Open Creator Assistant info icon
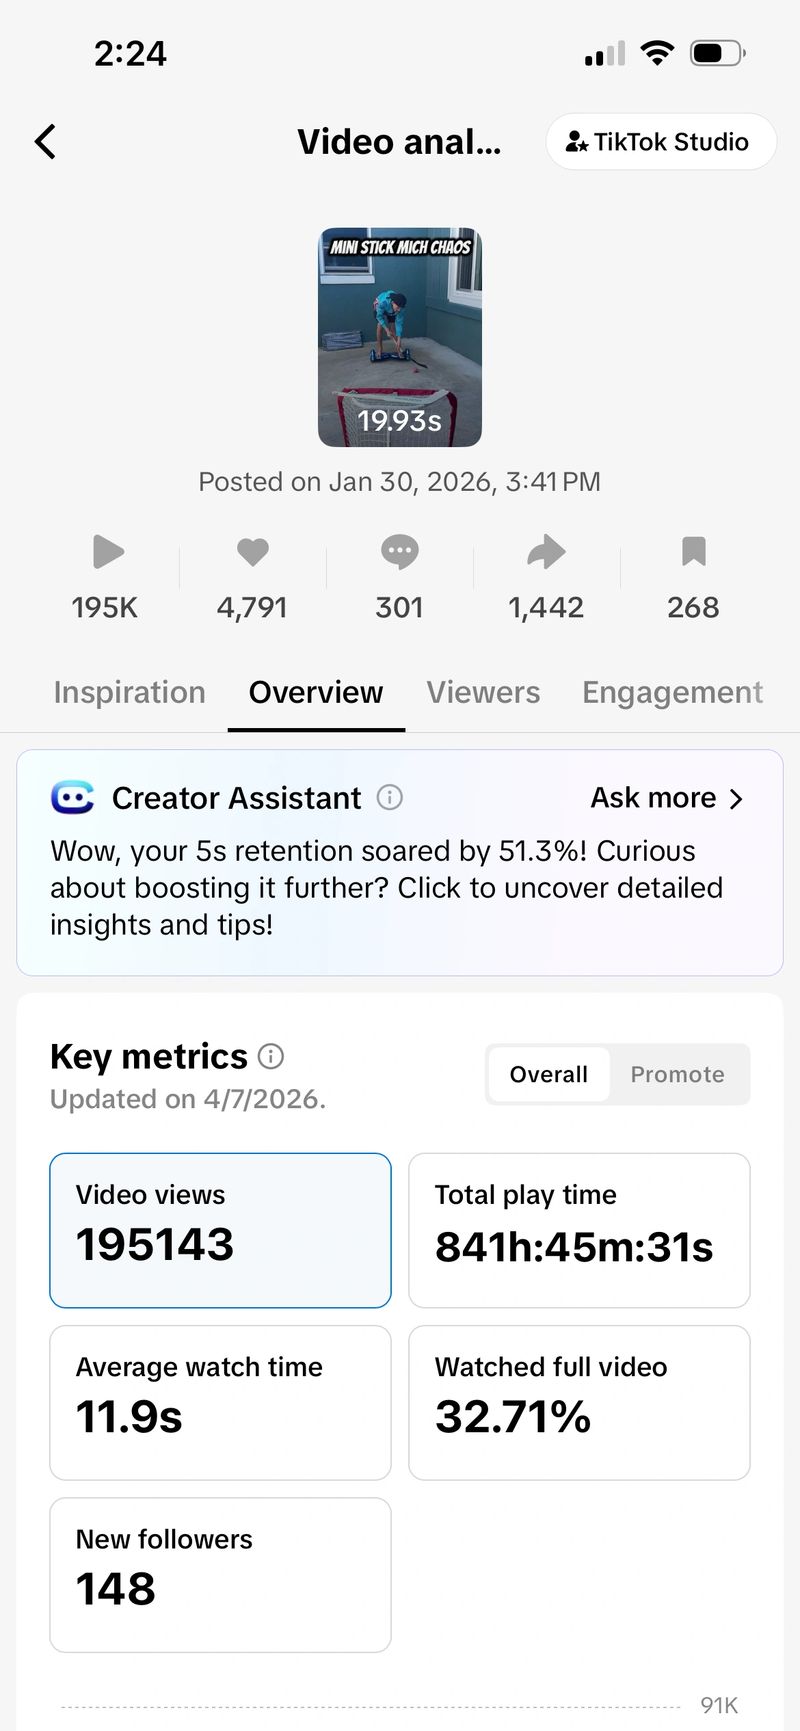The height and width of the screenshot is (1731, 800). click(390, 798)
